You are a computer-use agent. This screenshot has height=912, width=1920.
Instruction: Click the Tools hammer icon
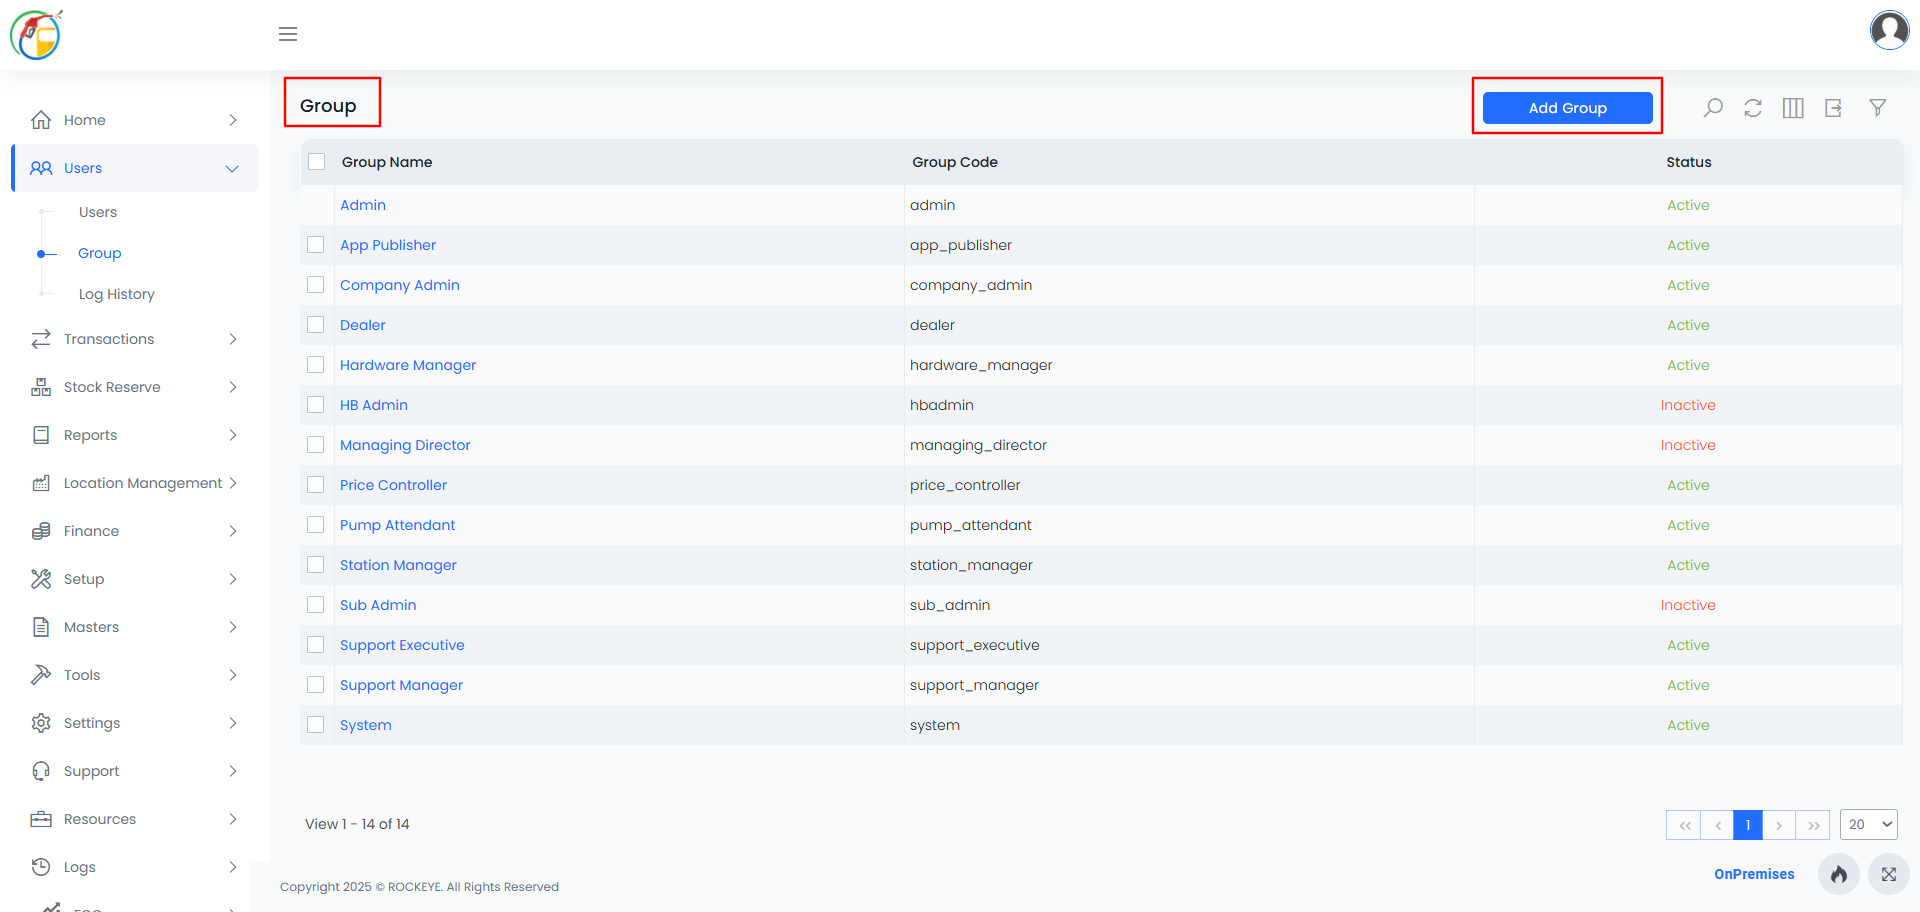[x=41, y=675]
